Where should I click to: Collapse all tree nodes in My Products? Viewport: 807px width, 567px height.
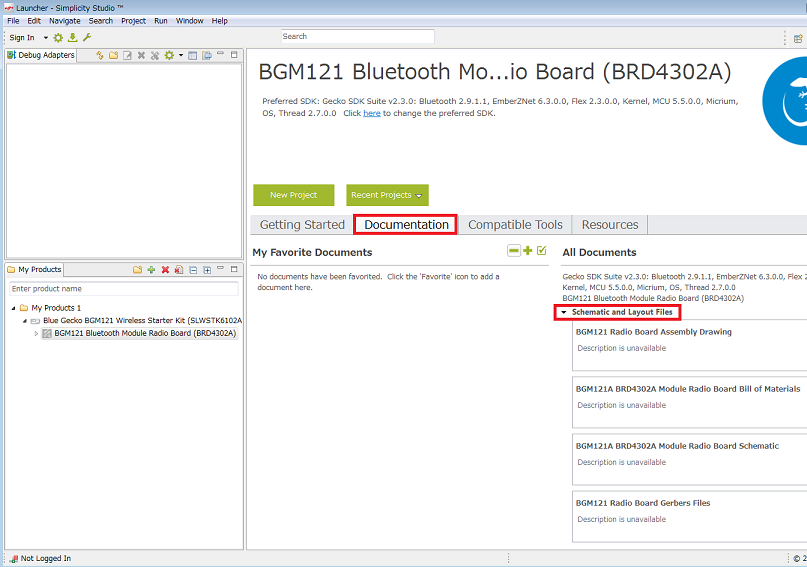193,270
